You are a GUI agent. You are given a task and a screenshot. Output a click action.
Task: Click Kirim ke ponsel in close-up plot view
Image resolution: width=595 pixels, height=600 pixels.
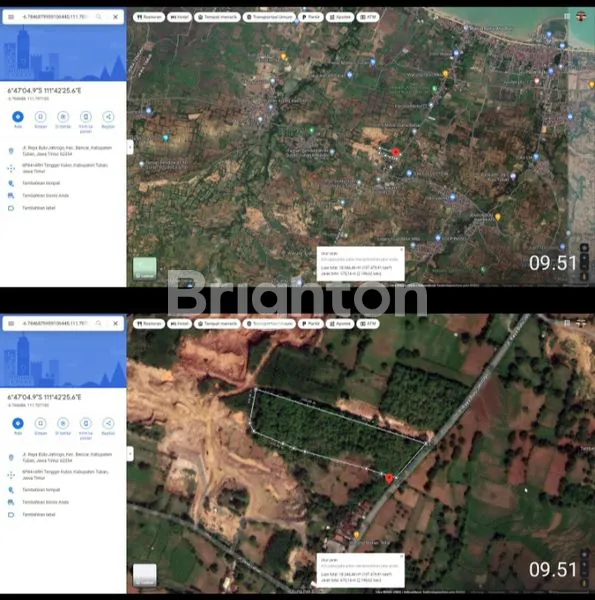pyautogui.click(x=86, y=423)
